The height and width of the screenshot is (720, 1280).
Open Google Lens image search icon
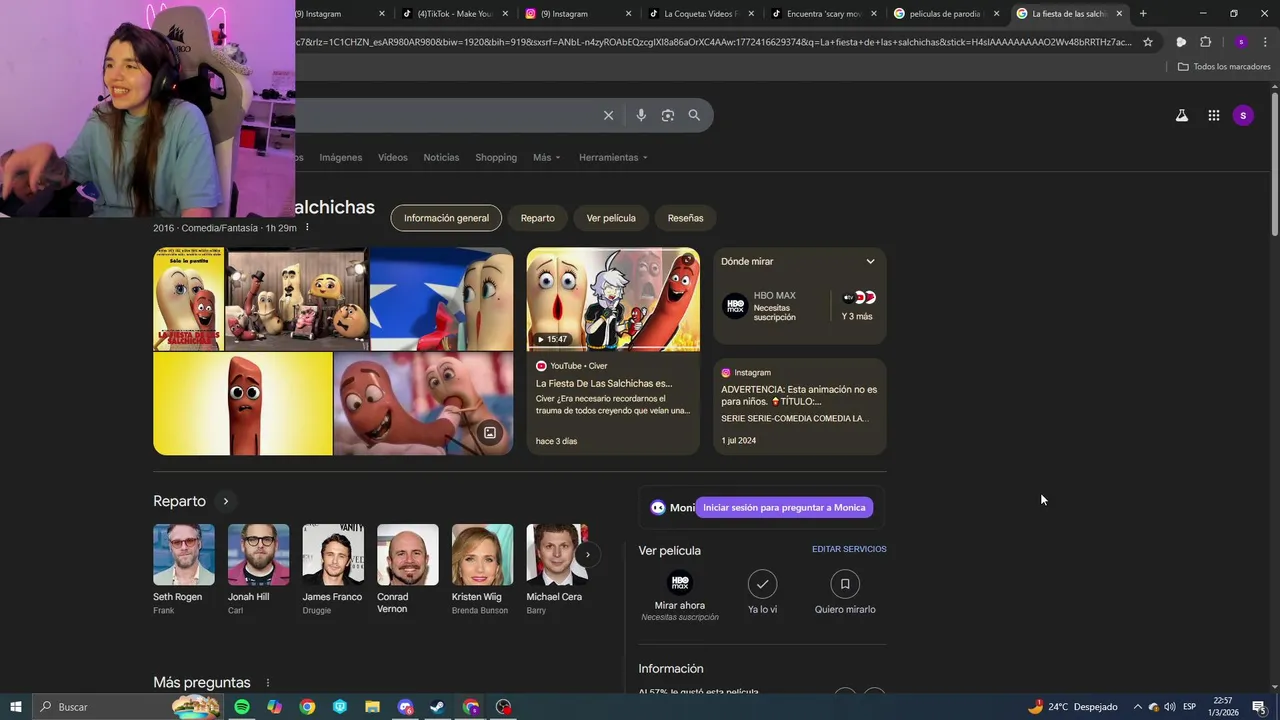(x=668, y=115)
